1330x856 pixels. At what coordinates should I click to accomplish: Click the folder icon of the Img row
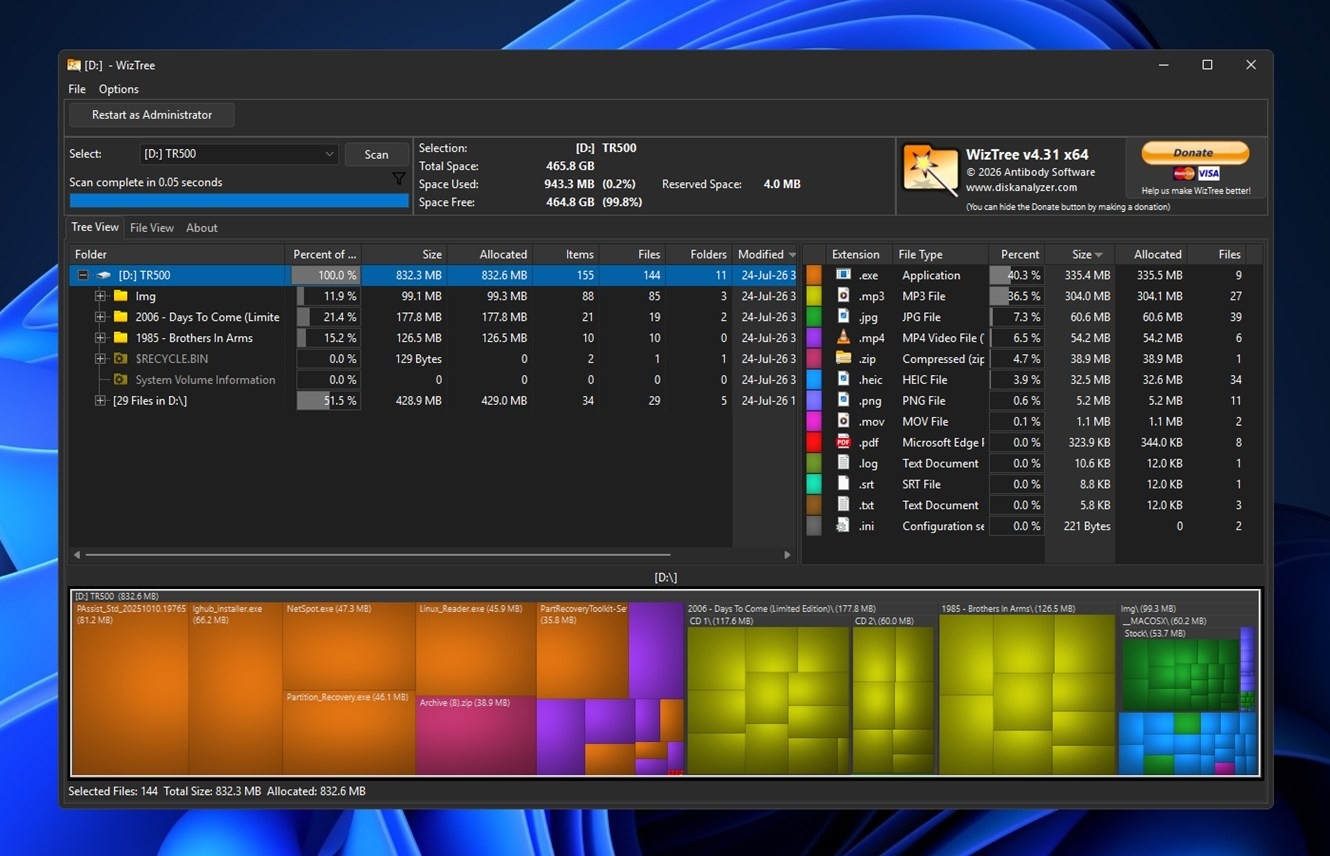120,296
